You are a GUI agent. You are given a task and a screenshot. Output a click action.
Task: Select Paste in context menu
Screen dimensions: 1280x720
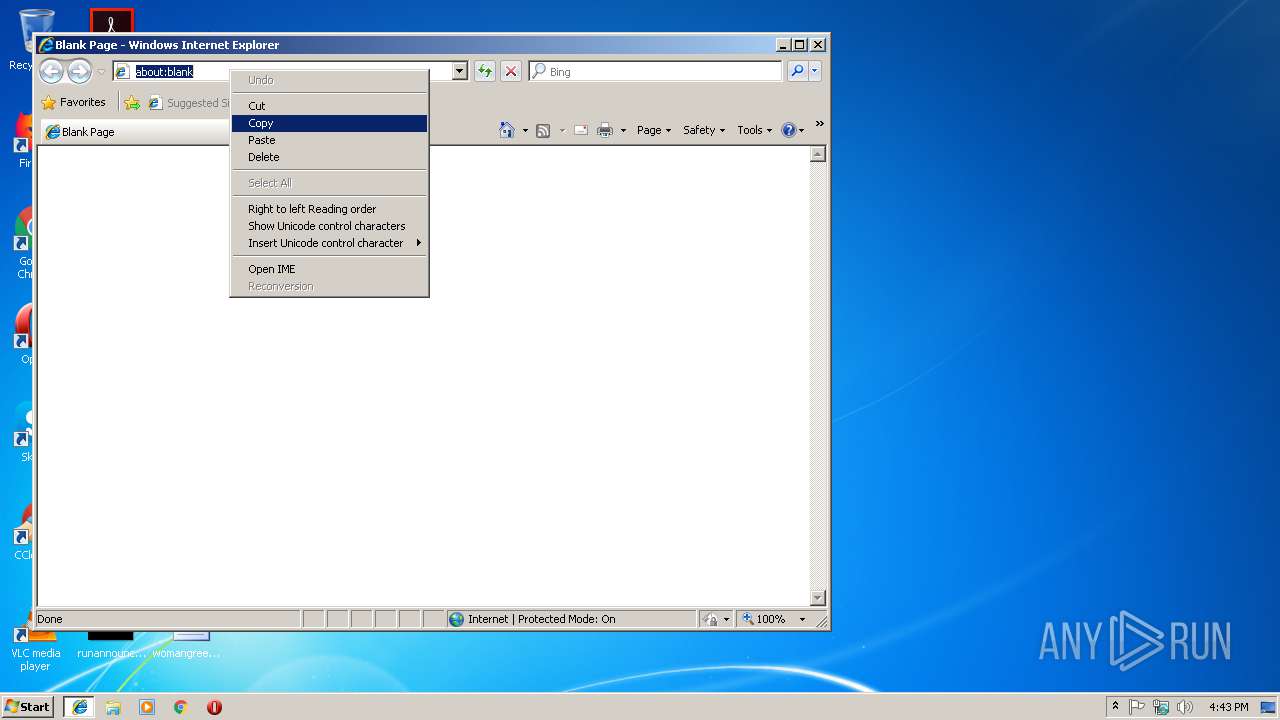pos(329,140)
